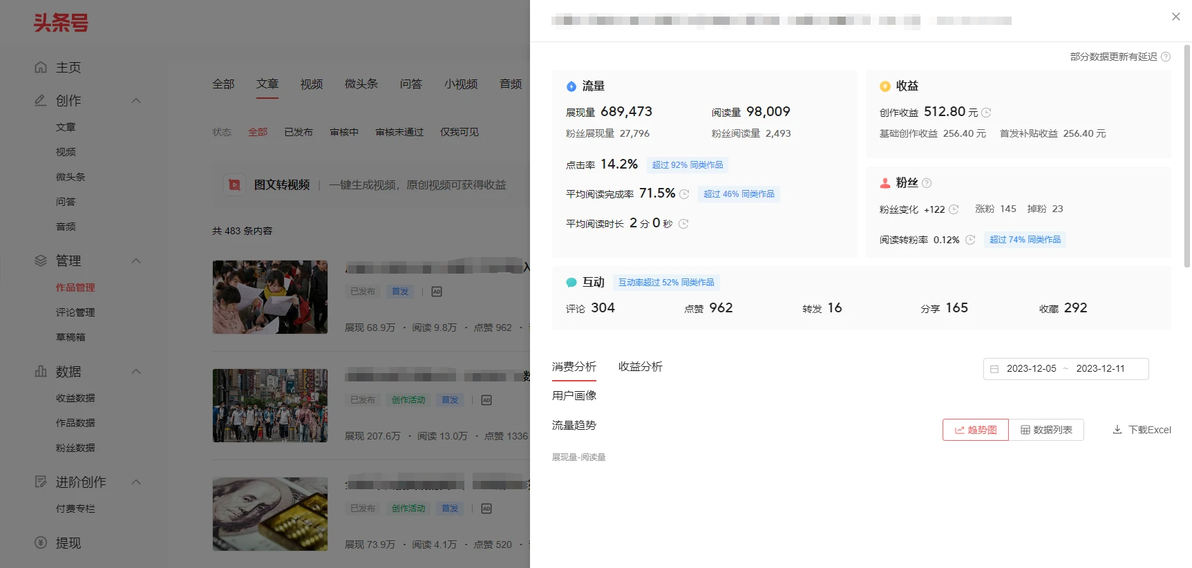Click the 下载Excel download icon

click(1118, 430)
